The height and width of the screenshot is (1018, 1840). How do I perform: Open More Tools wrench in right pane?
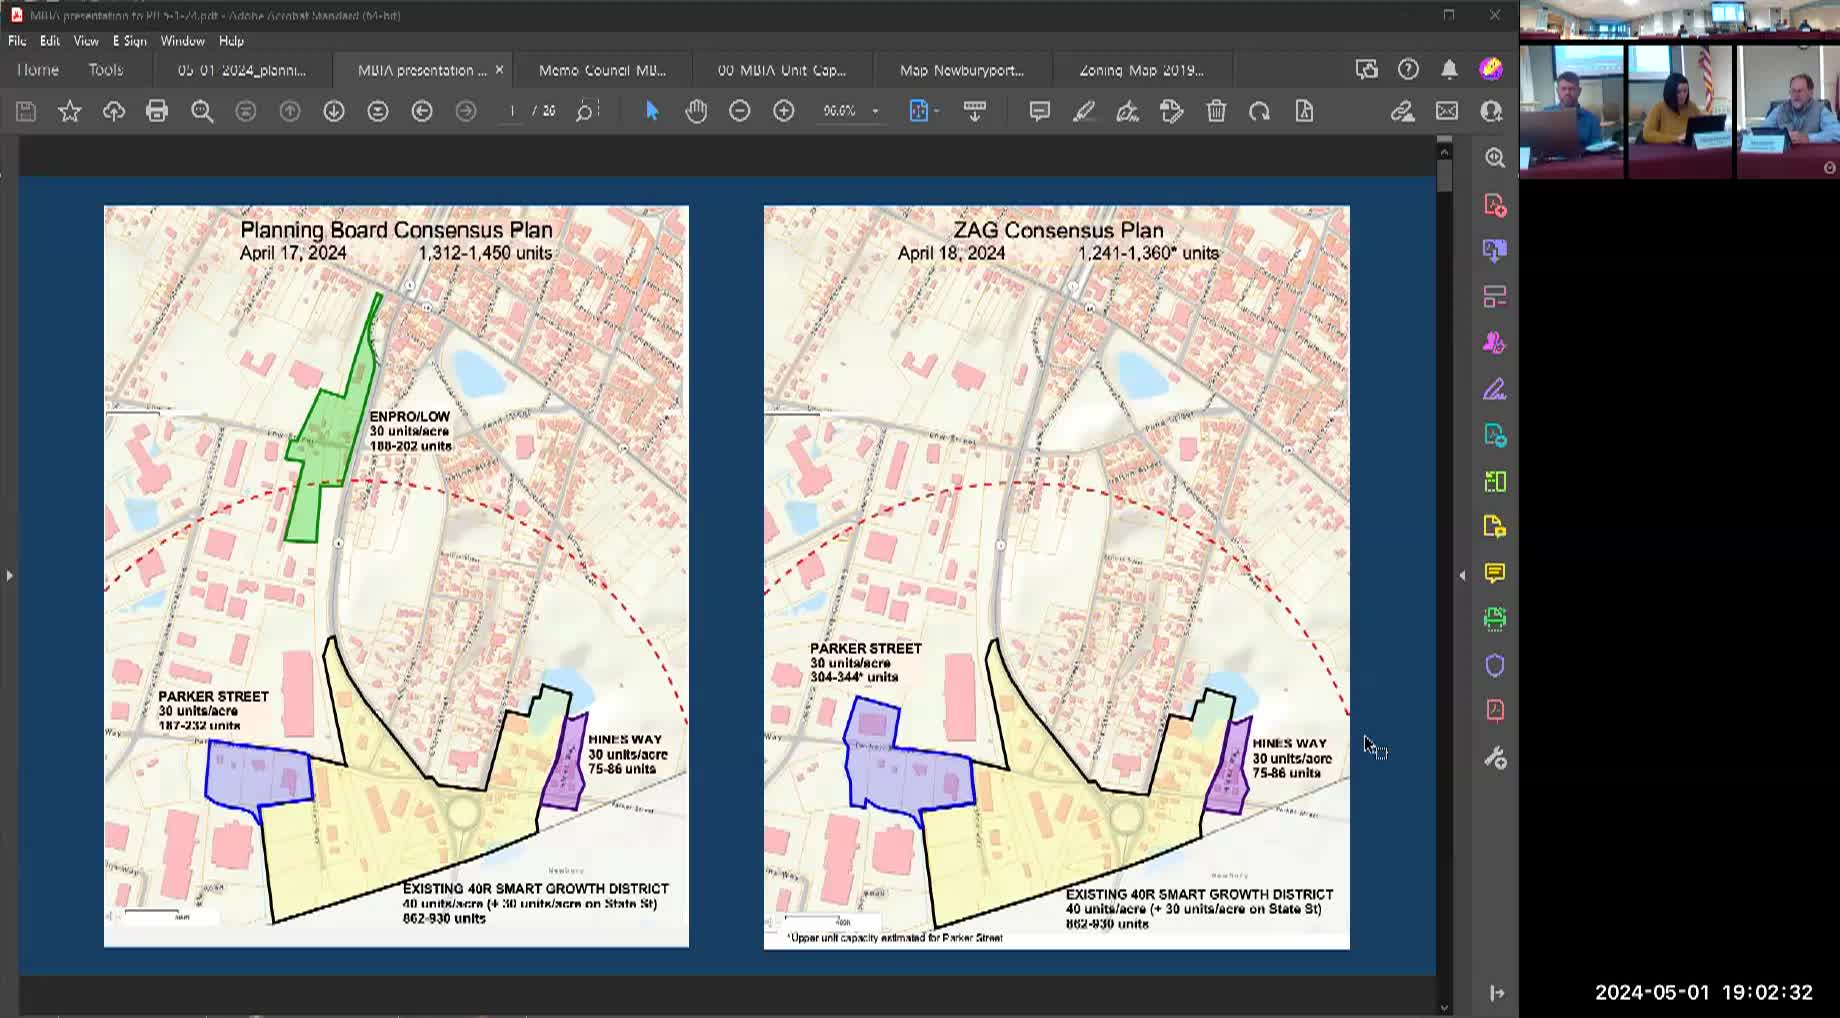pyautogui.click(x=1495, y=758)
